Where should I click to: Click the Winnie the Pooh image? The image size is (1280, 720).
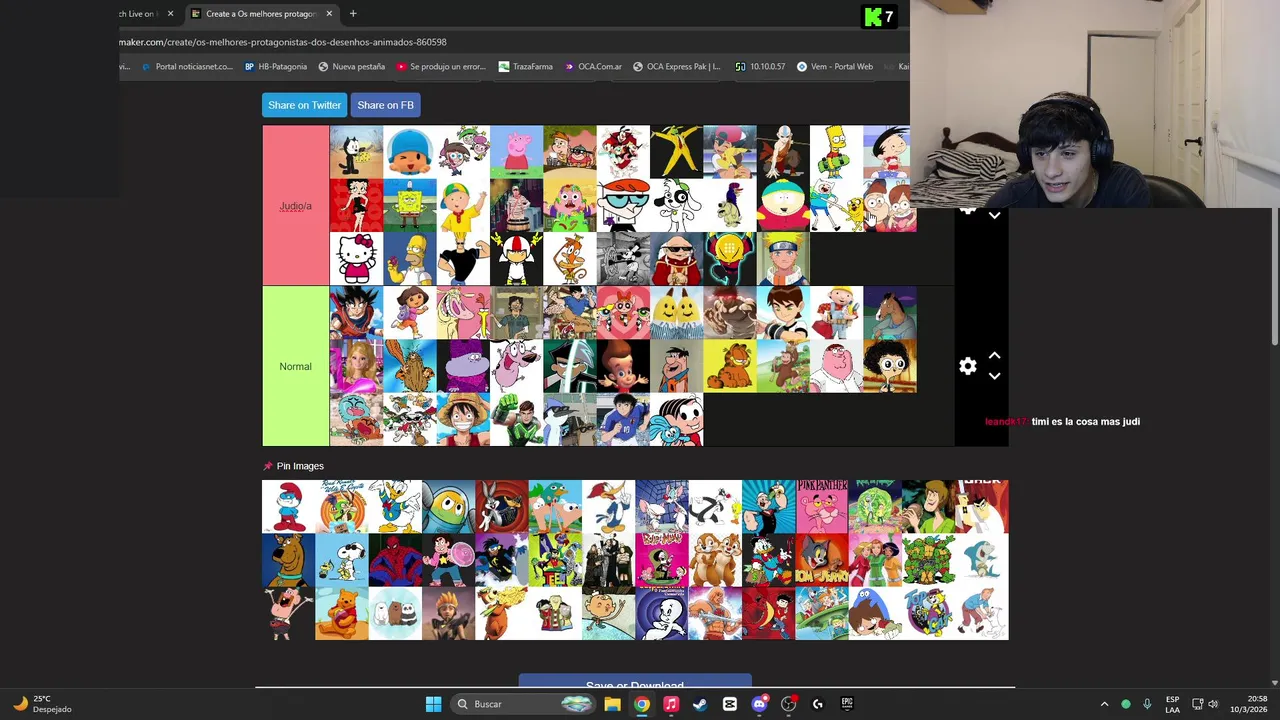tap(342, 613)
